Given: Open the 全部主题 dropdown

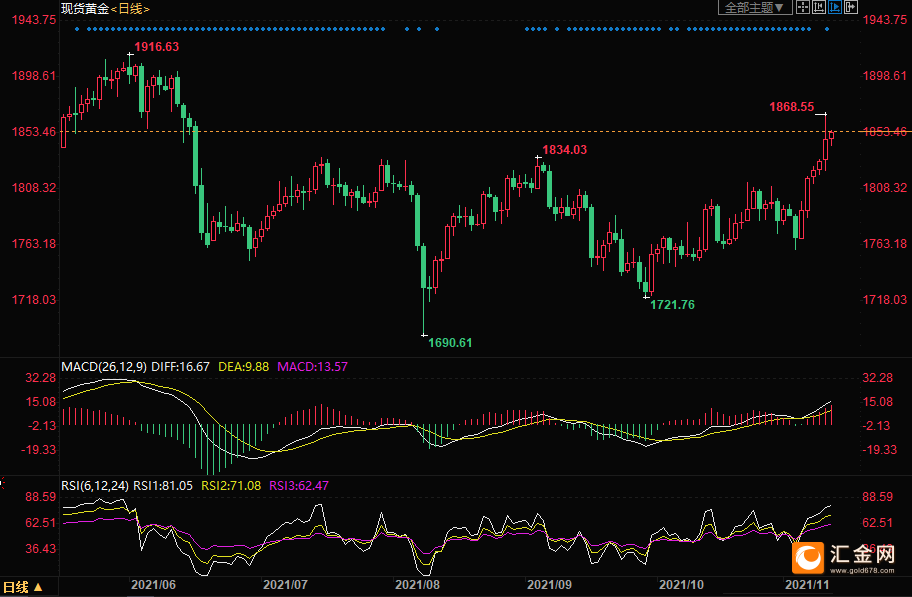Looking at the screenshot, I should pyautogui.click(x=754, y=7).
